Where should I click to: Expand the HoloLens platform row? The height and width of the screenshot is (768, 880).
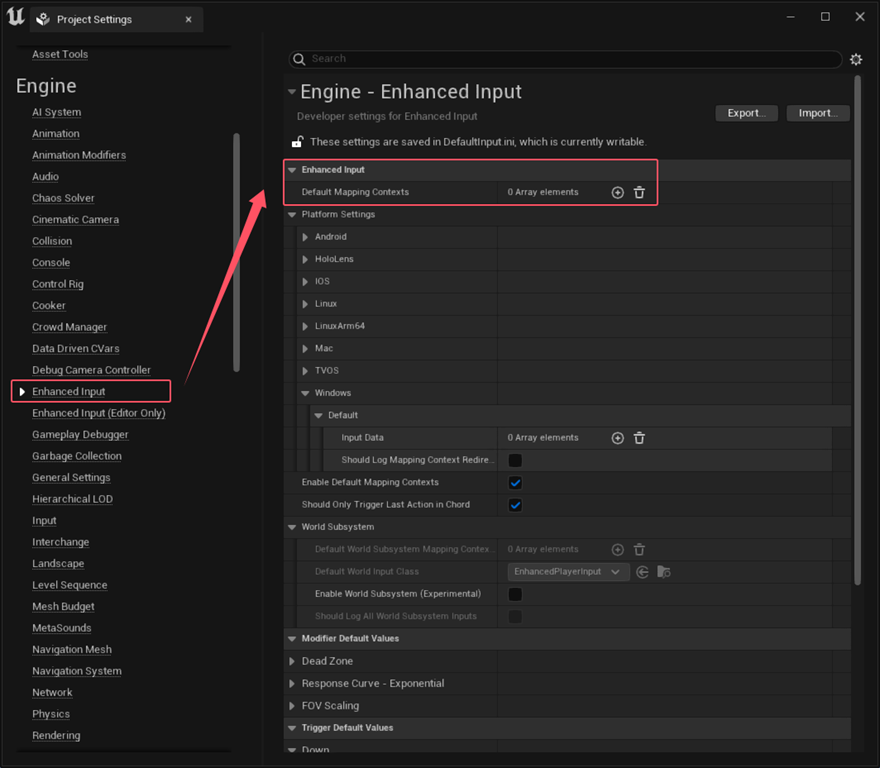305,259
